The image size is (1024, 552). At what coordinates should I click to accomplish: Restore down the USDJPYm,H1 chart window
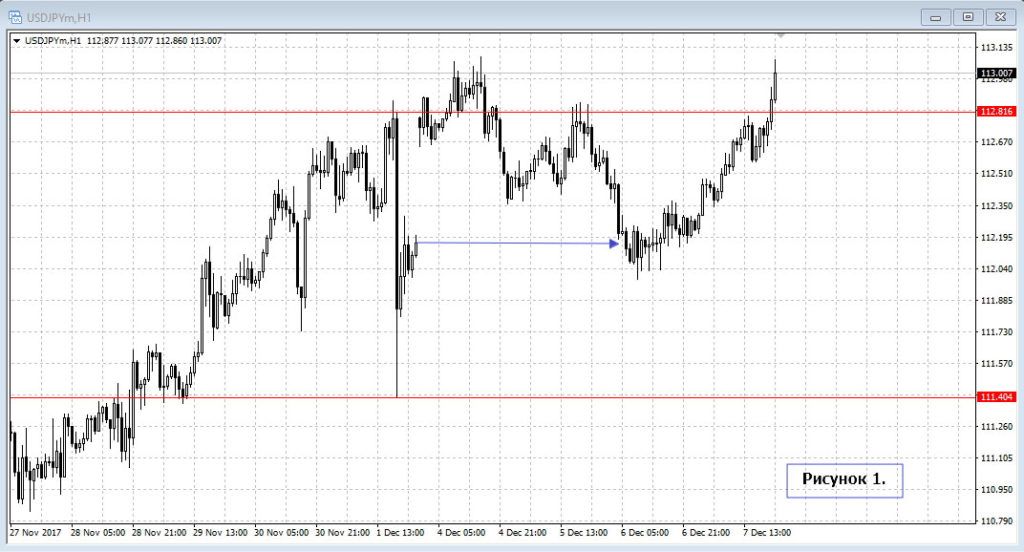pos(967,16)
